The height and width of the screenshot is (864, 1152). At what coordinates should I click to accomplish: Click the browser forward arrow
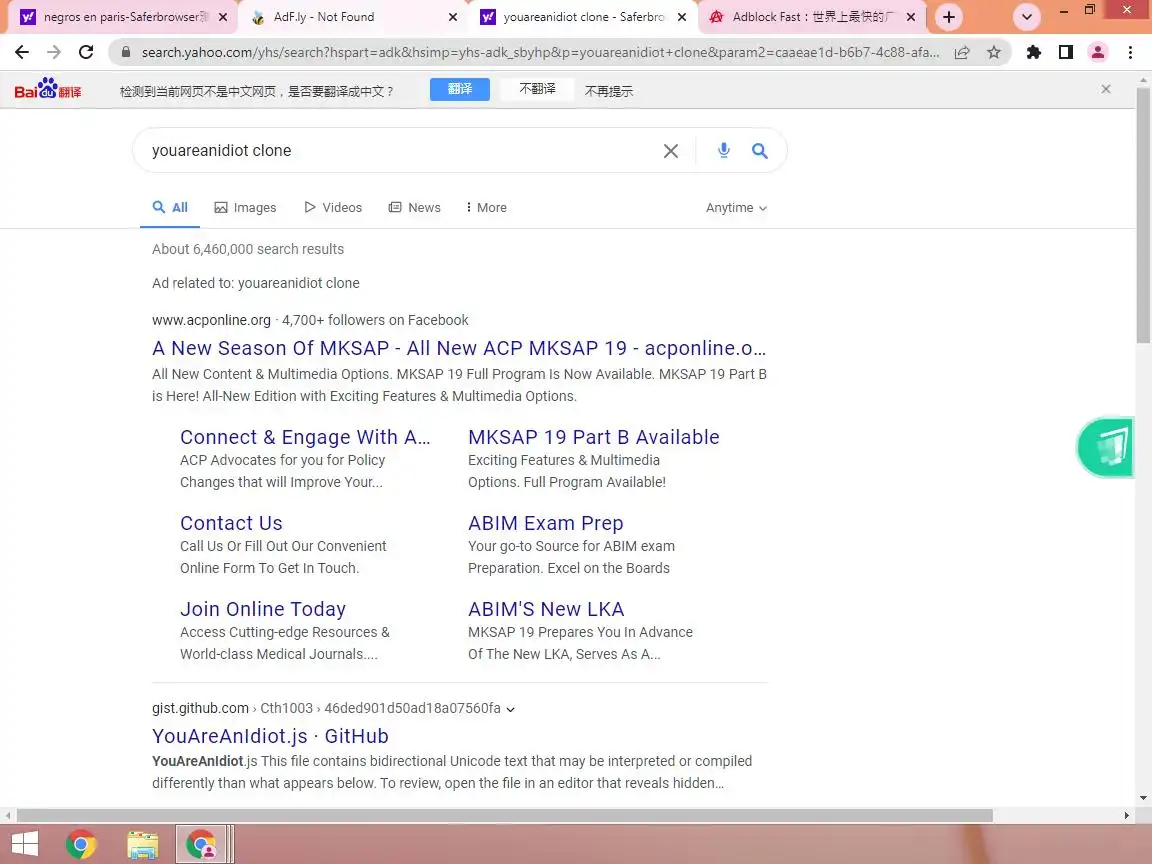coord(54,52)
